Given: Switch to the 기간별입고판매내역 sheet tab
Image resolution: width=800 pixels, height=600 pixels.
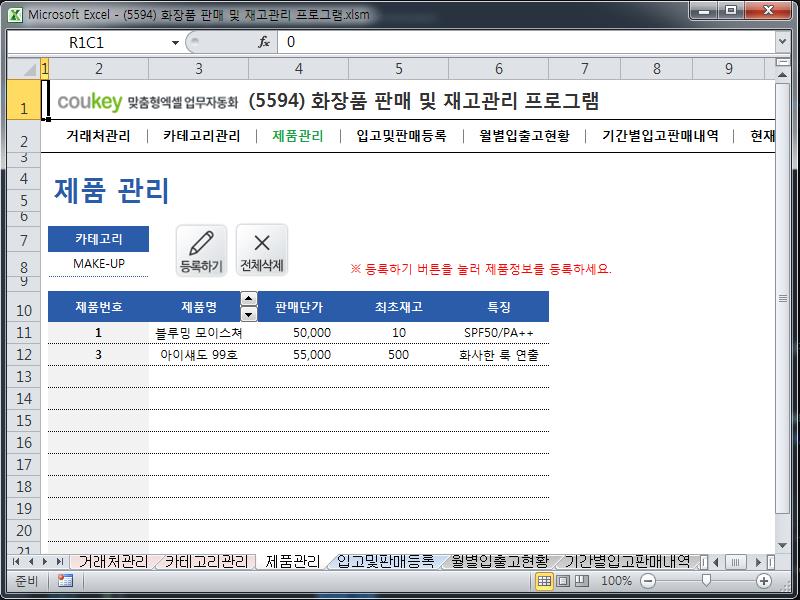Looking at the screenshot, I should pyautogui.click(x=627, y=562).
